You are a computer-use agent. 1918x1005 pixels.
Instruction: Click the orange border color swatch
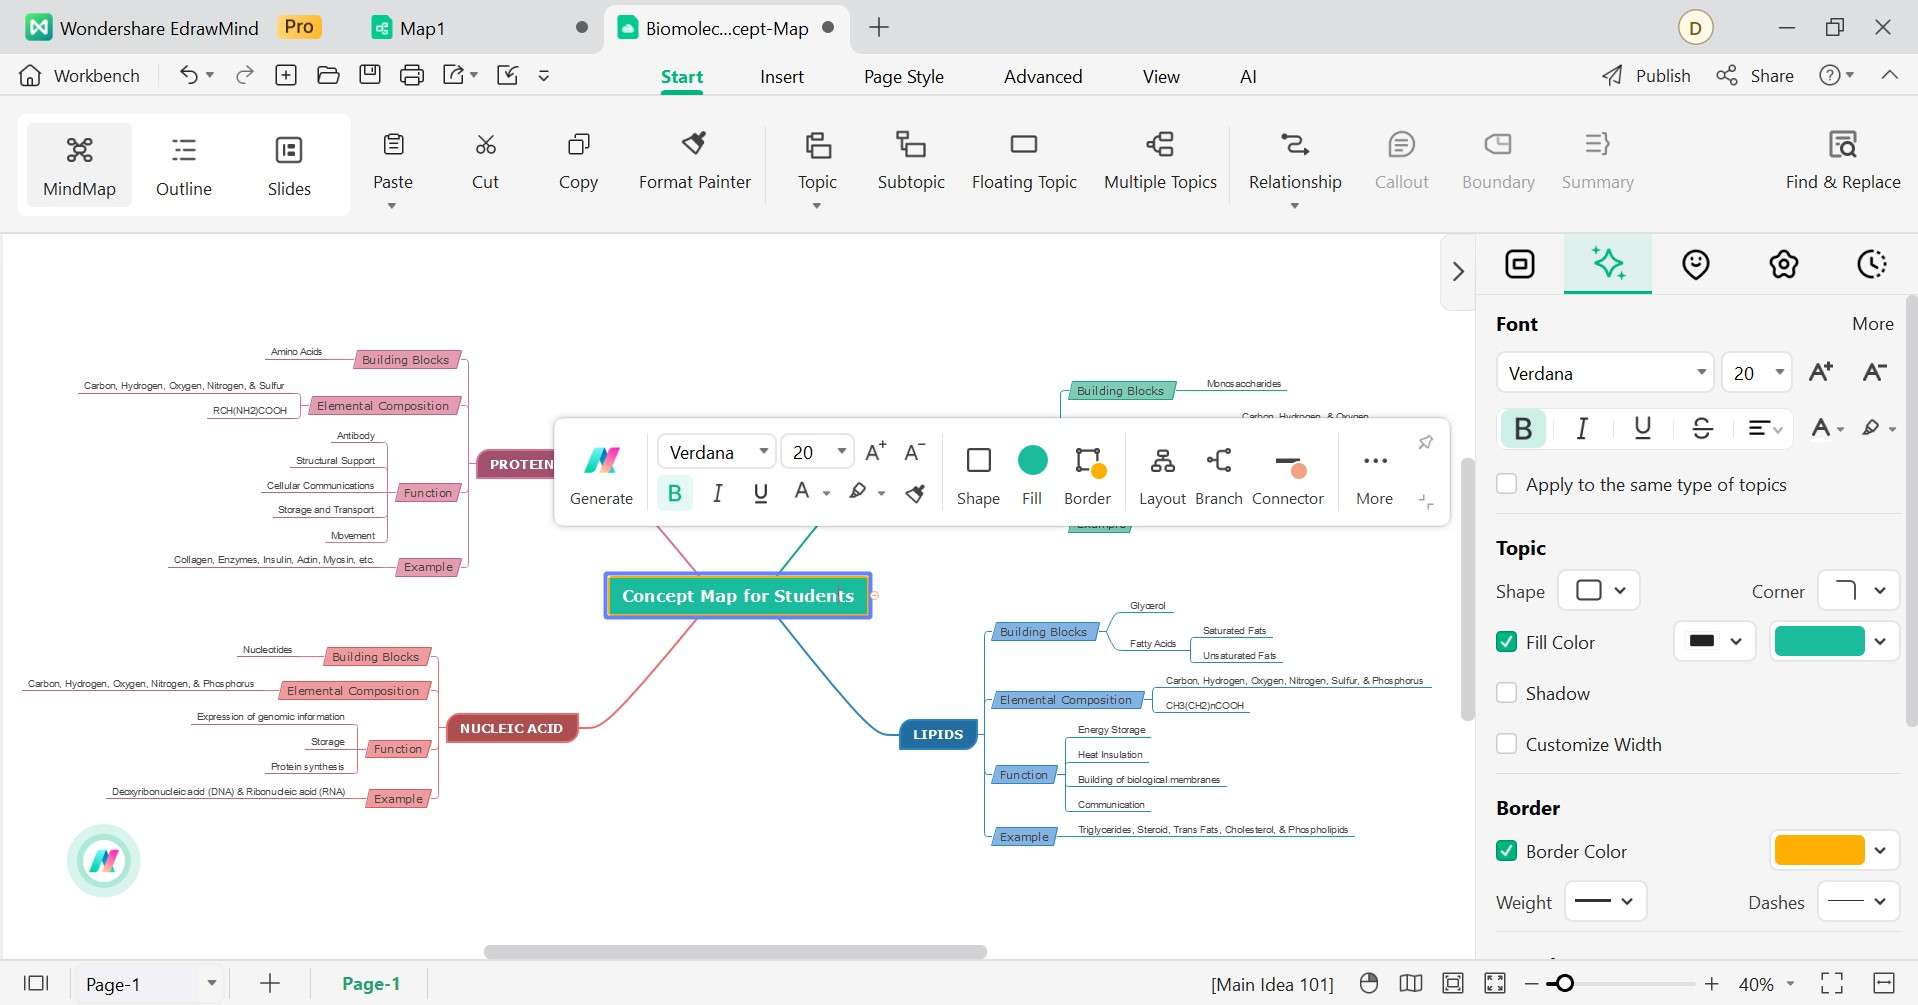(x=1819, y=850)
